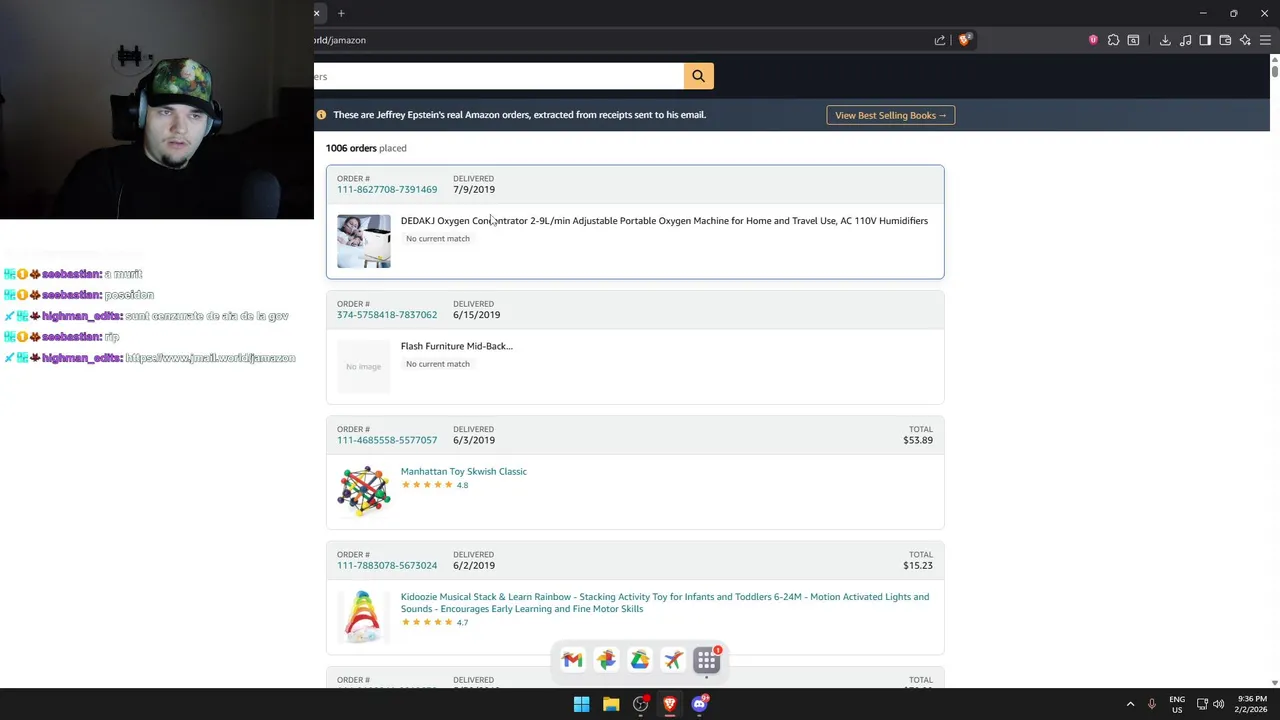
Task: Click the address bar URL text
Action: click(x=340, y=40)
